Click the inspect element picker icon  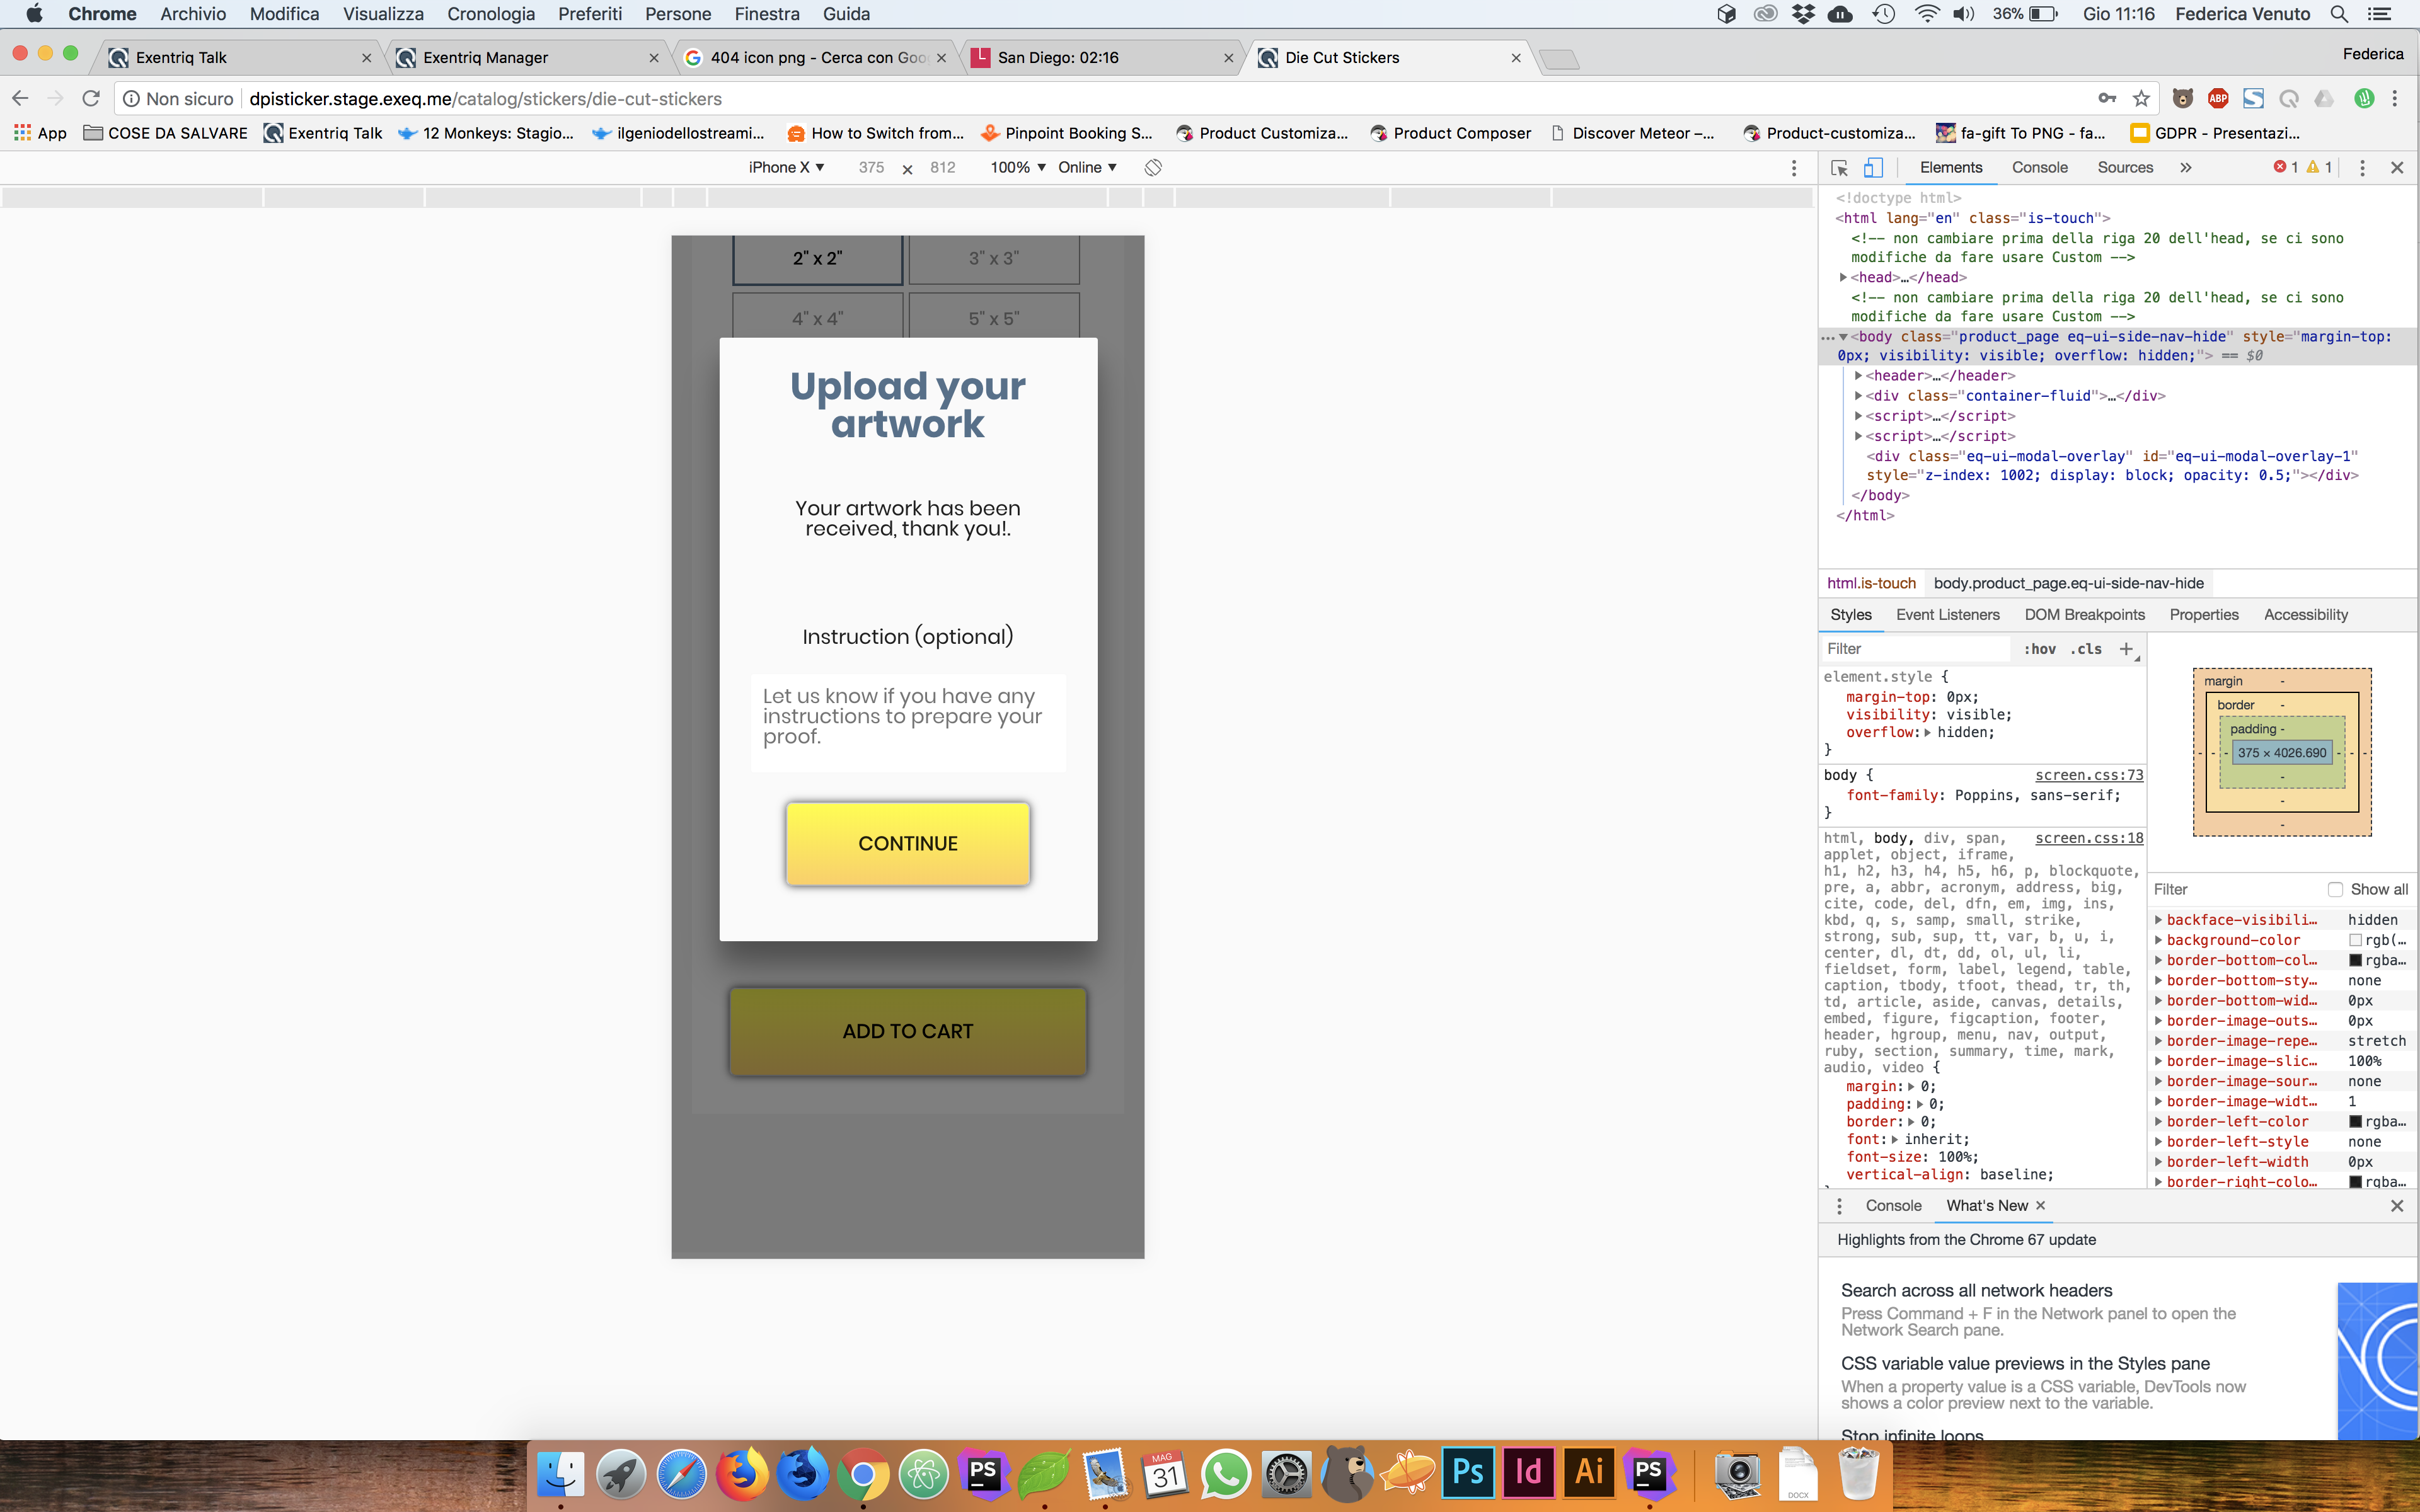pyautogui.click(x=1839, y=168)
